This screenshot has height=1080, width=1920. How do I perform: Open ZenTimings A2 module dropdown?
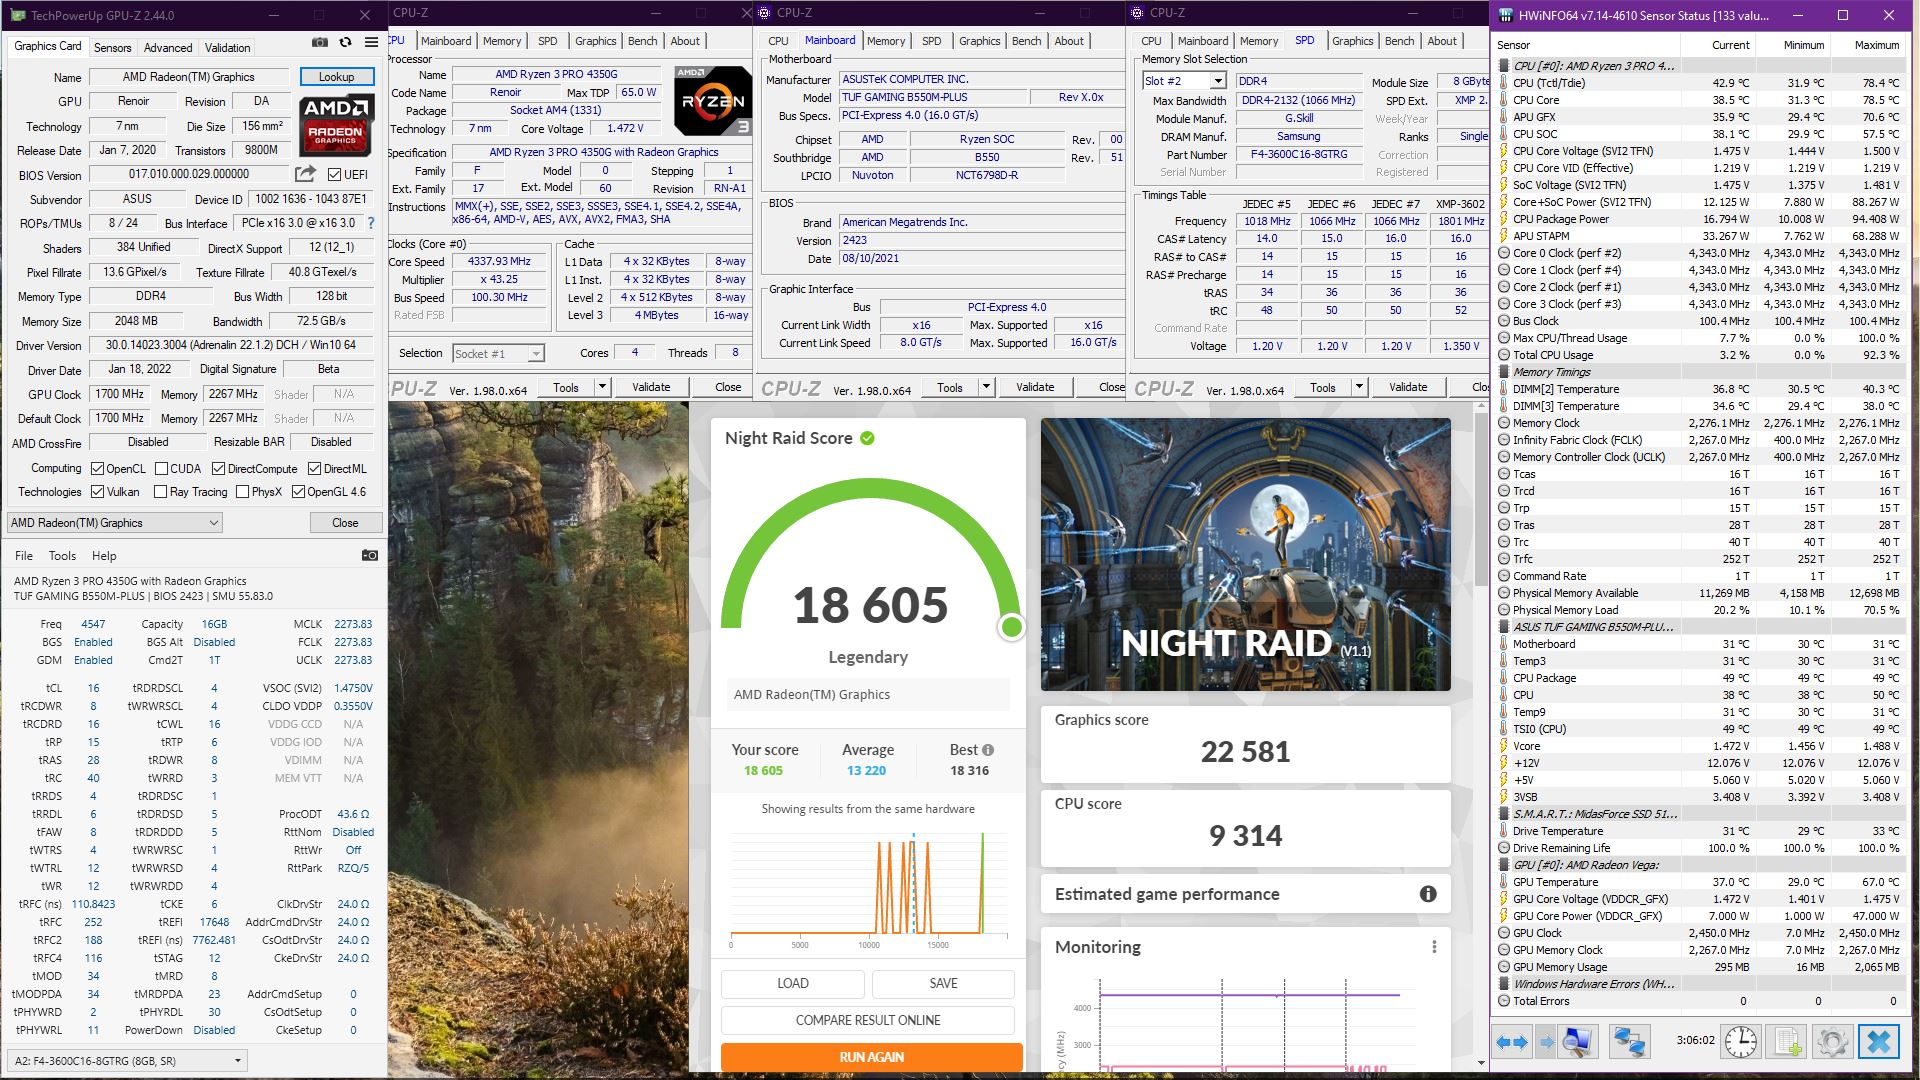pyautogui.click(x=129, y=1060)
